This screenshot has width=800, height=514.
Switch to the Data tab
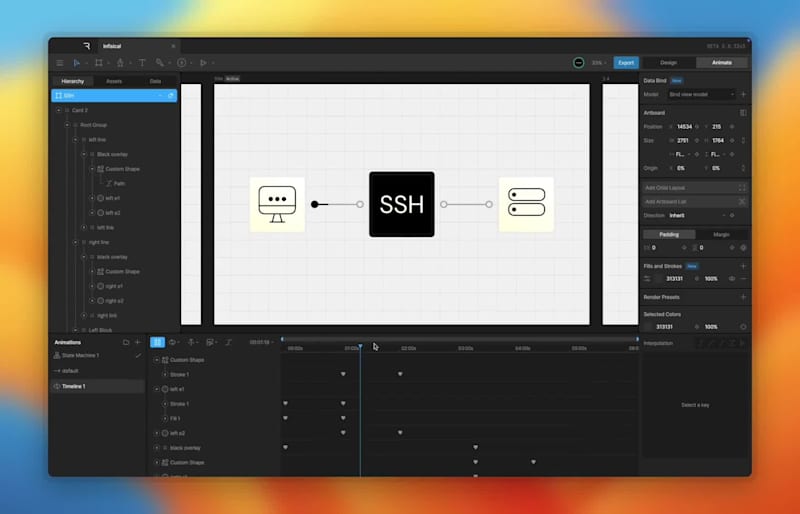[155, 81]
